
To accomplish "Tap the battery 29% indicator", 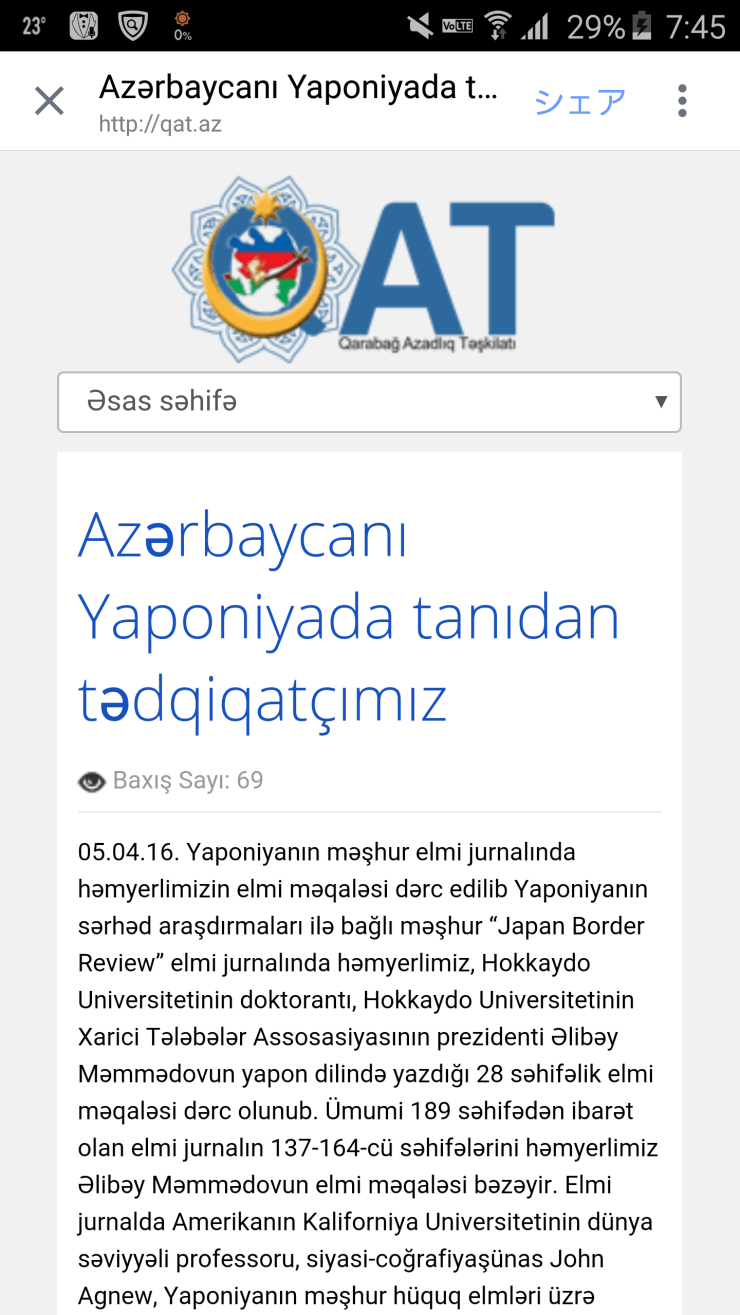I will coord(608,26).
